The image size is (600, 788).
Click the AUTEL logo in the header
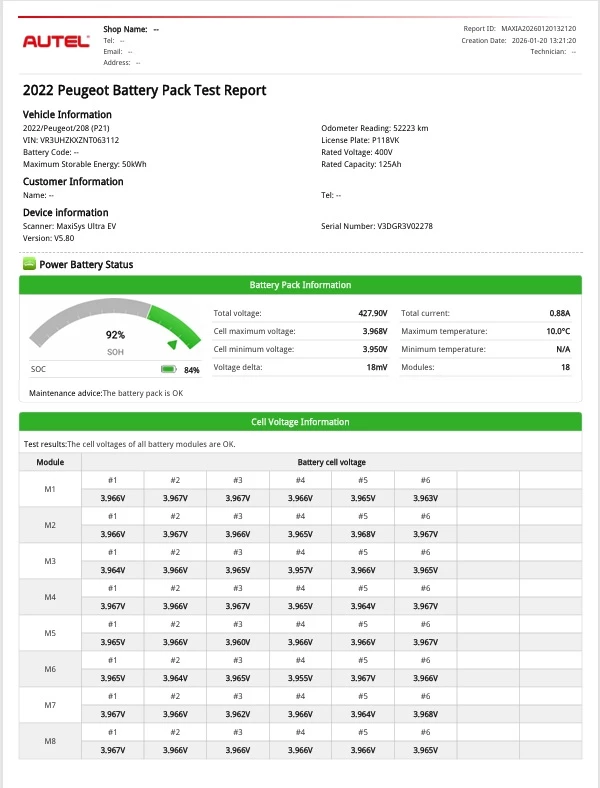click(56, 42)
